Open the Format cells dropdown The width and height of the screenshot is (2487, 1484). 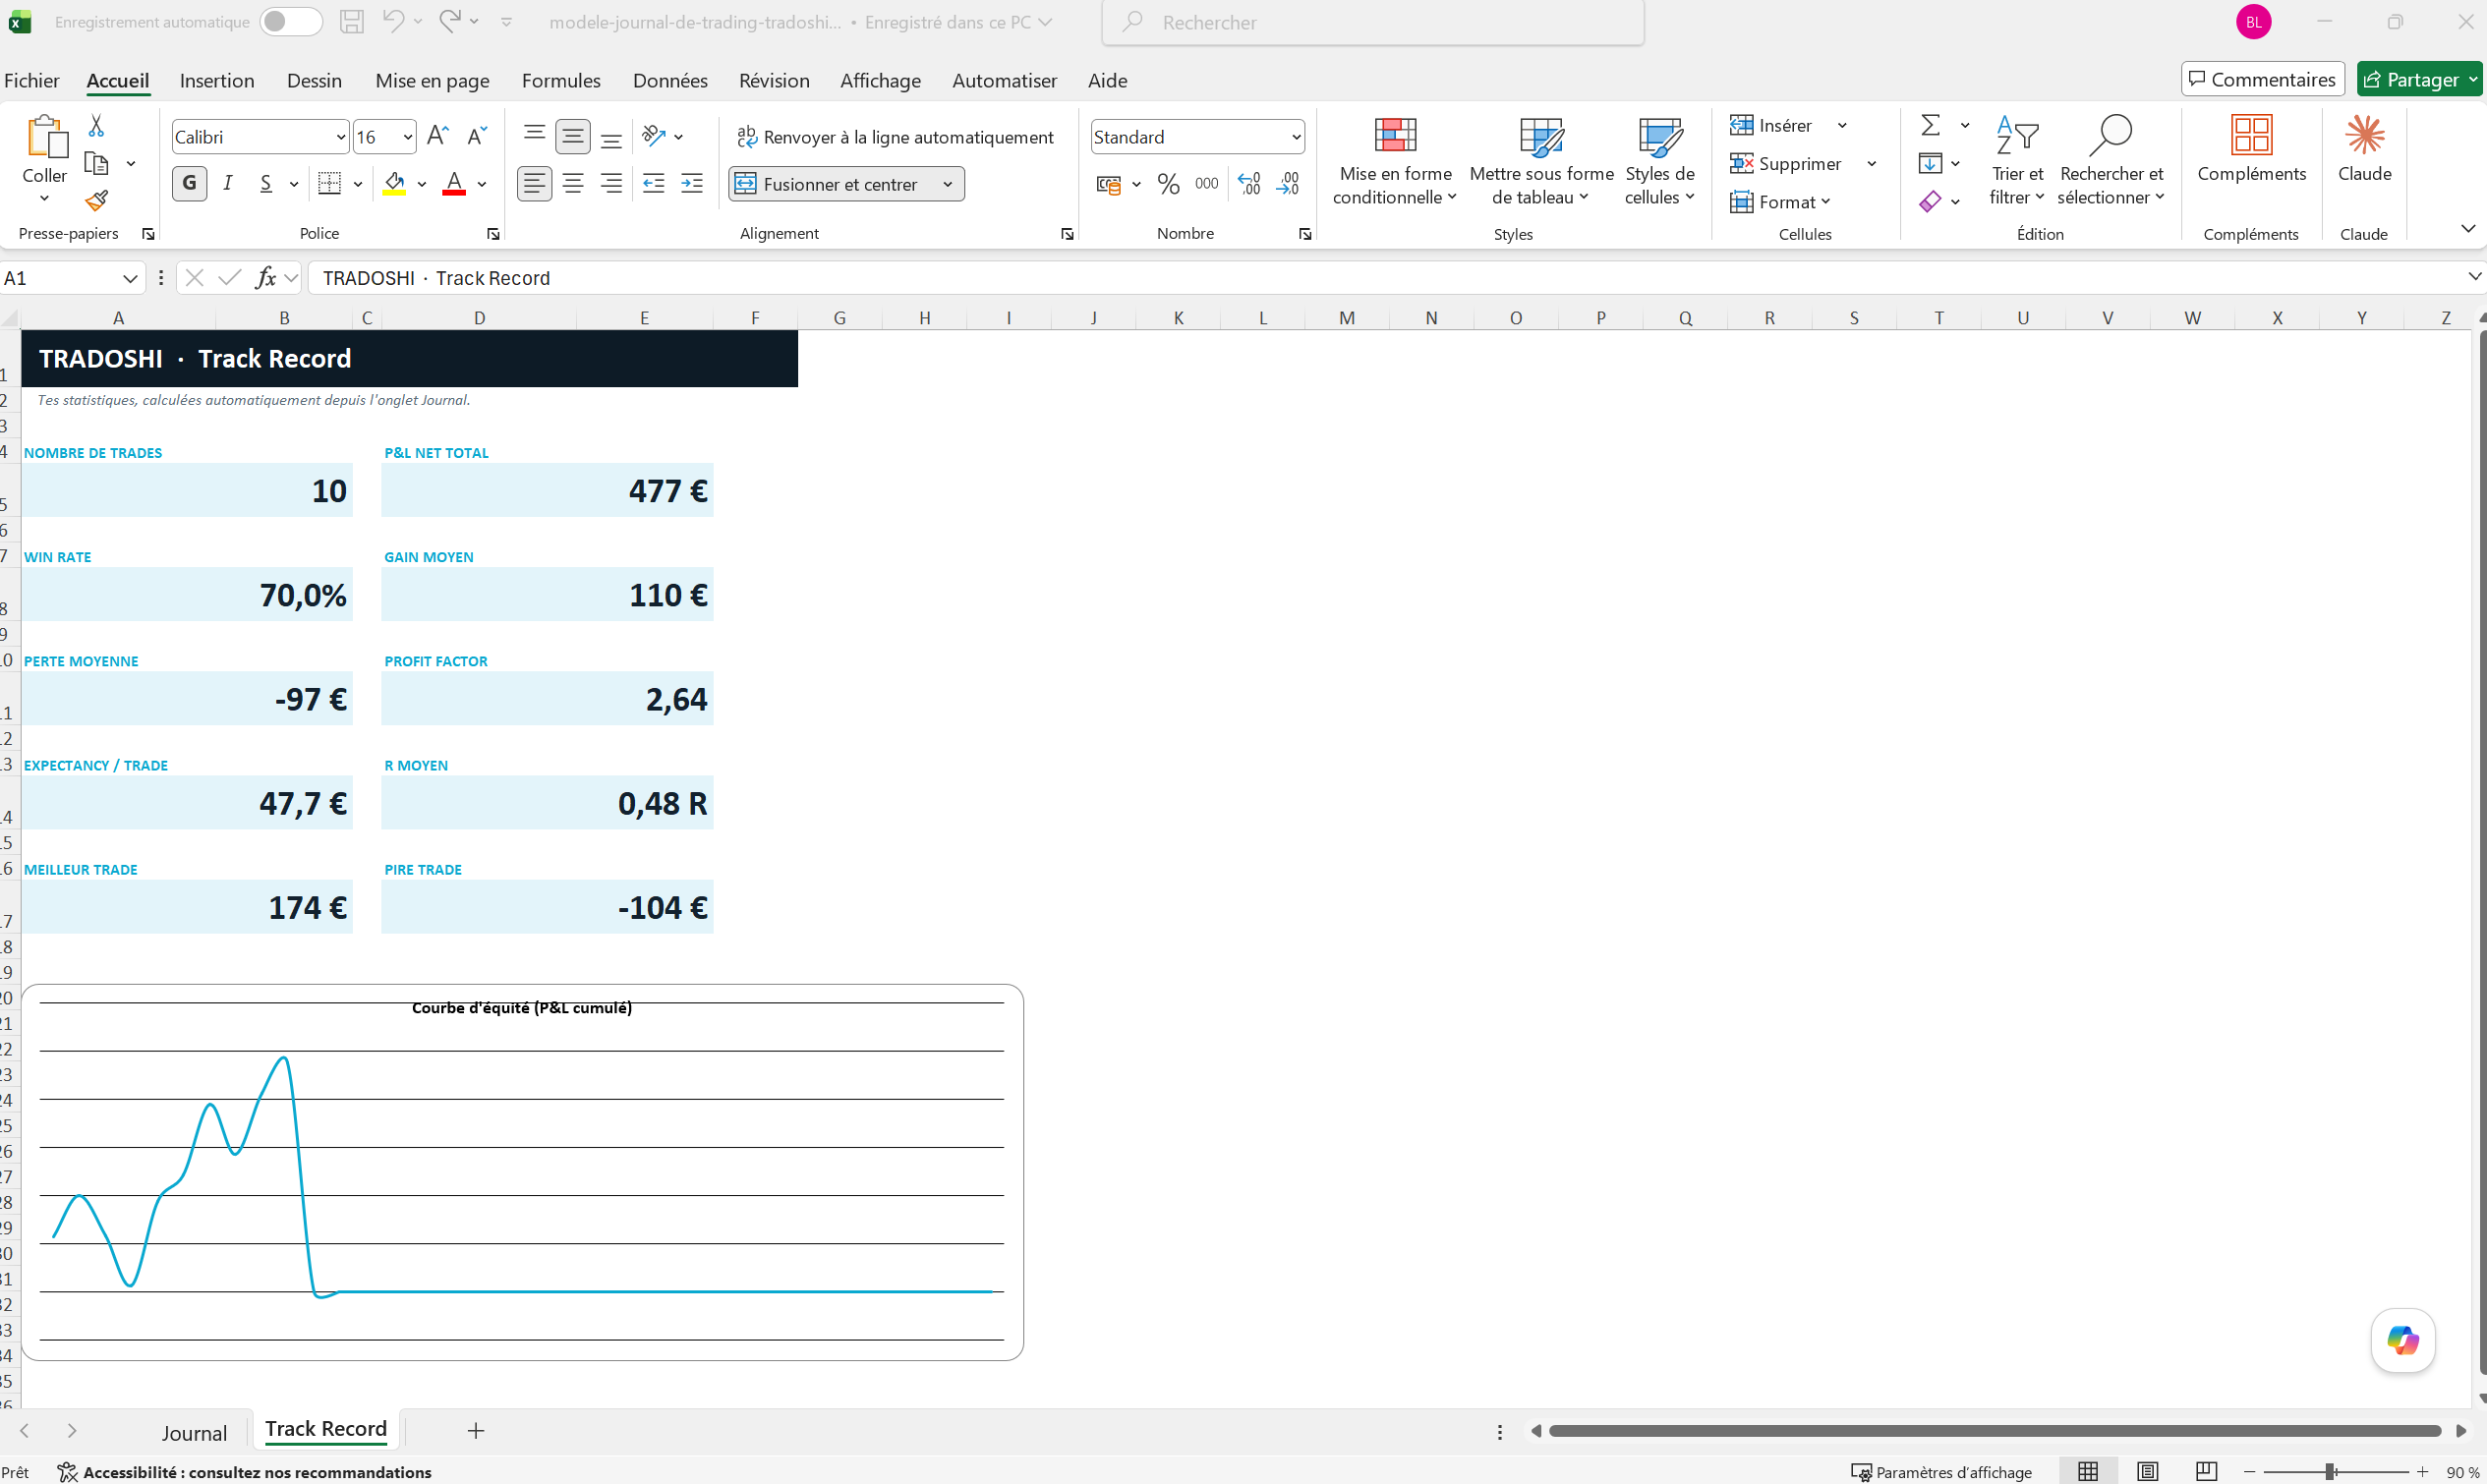tap(1781, 202)
